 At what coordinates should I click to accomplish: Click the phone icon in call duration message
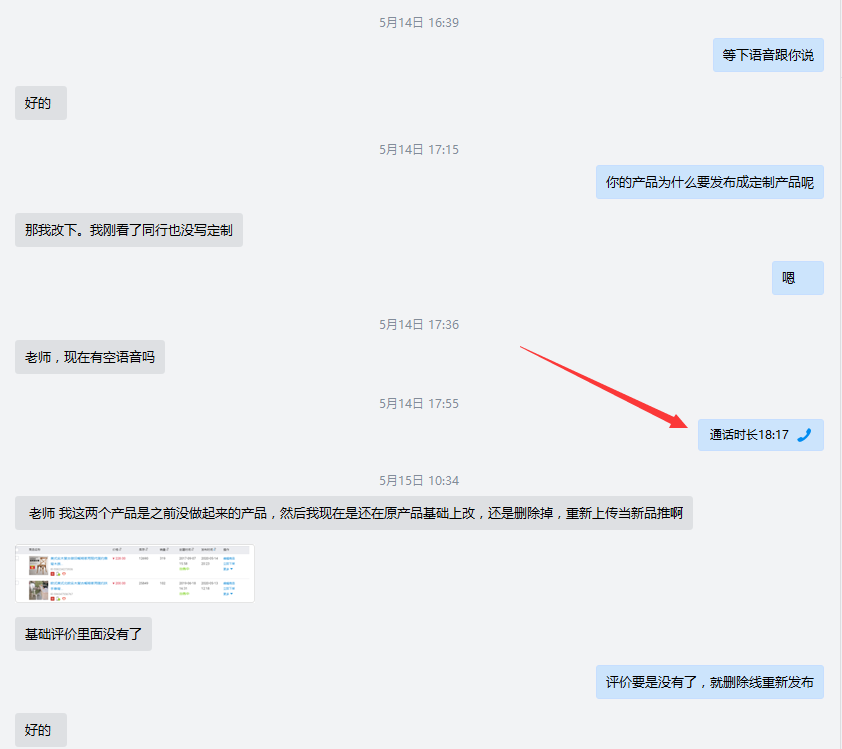[x=804, y=435]
